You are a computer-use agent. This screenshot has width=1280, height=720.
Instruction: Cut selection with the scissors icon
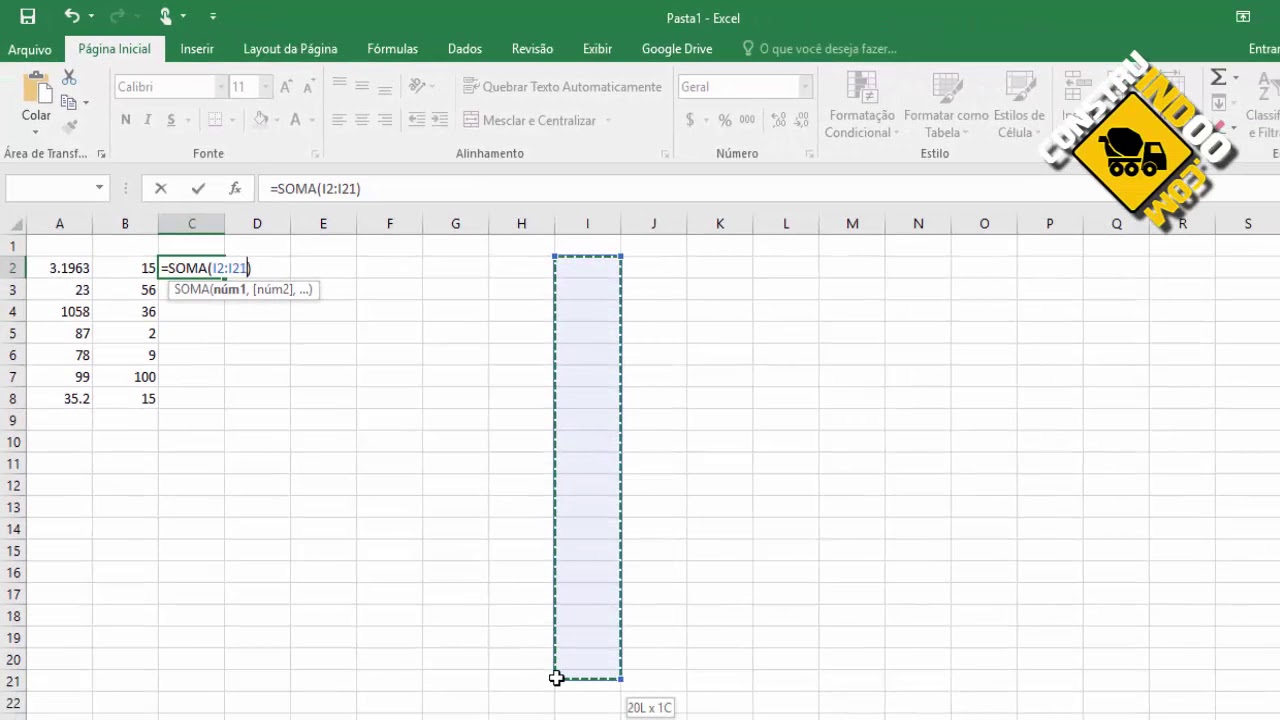tap(69, 78)
